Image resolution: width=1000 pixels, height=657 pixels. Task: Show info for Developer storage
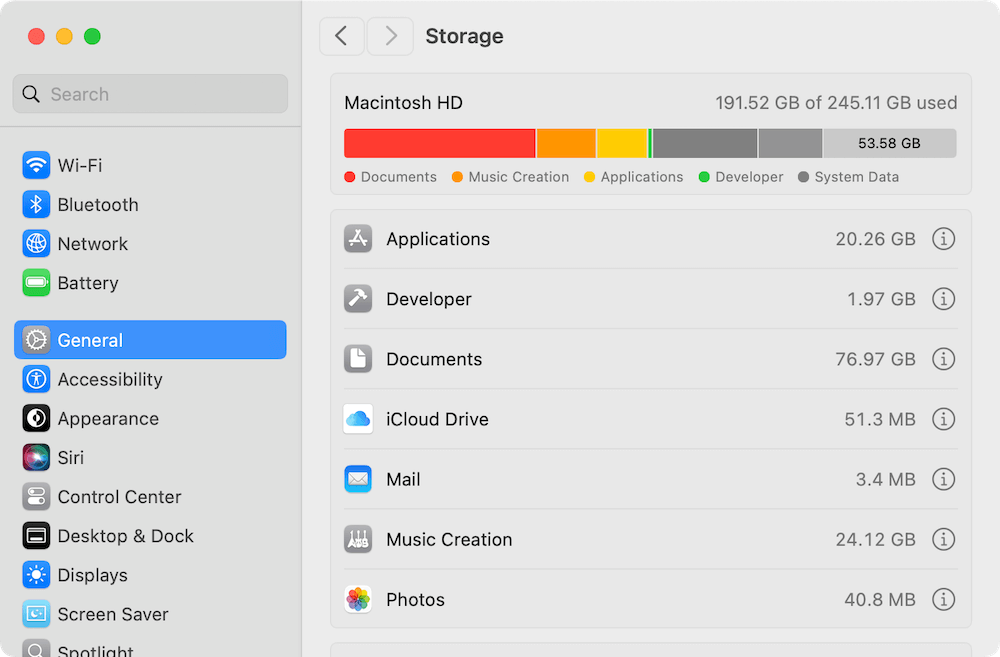(943, 299)
